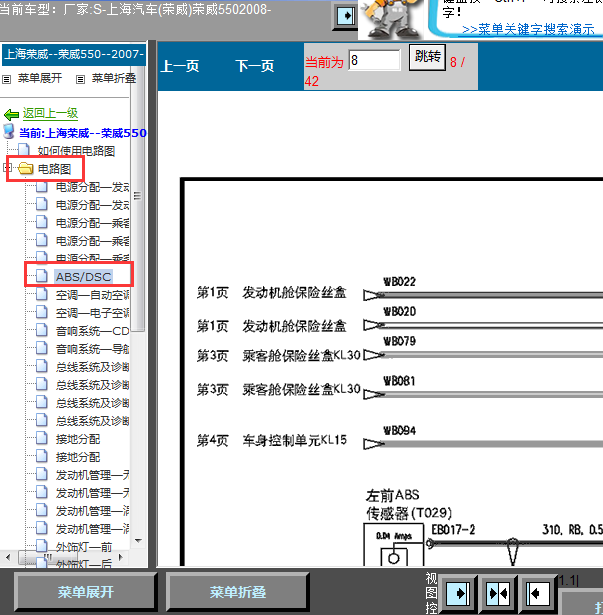The image size is (603, 615).
Task: Click the view control collapse-left arrow icon
Action: point(537,593)
